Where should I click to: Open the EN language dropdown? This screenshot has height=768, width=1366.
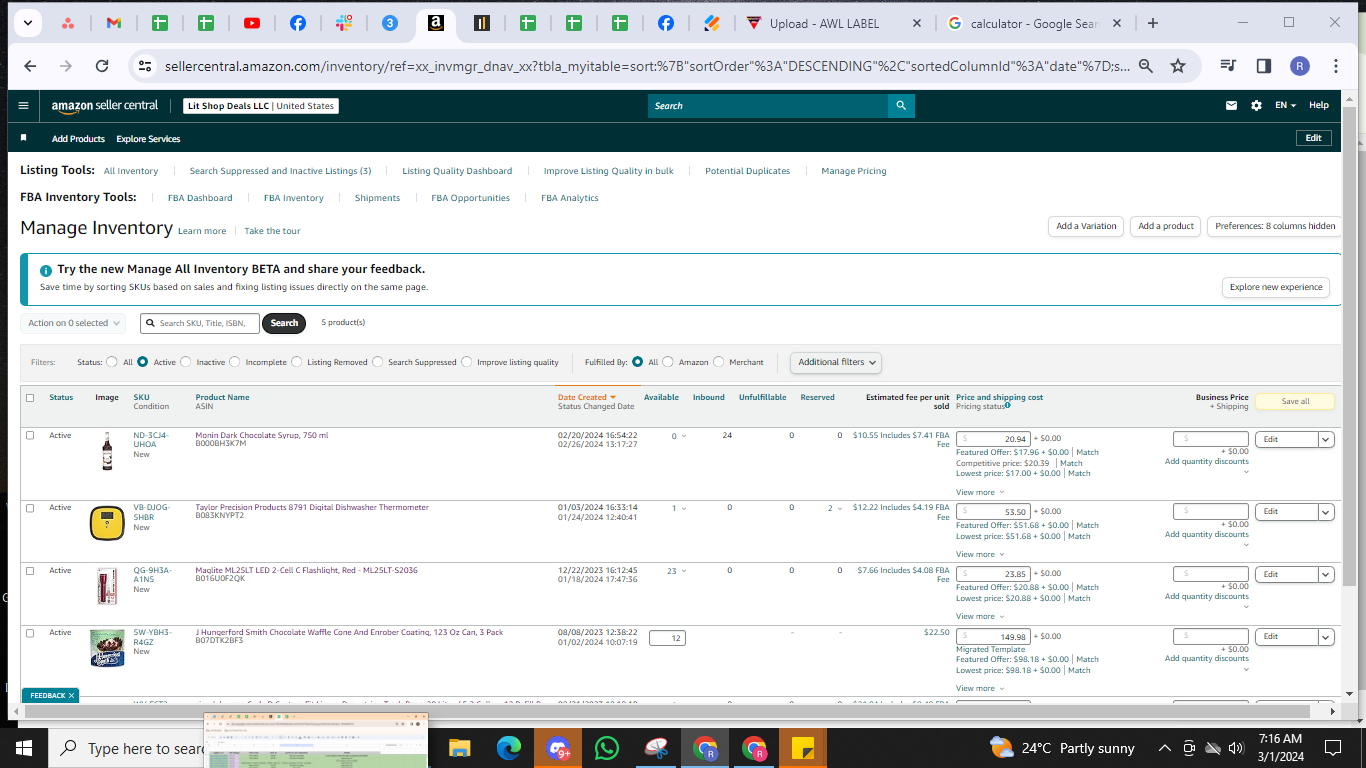[x=1285, y=105]
